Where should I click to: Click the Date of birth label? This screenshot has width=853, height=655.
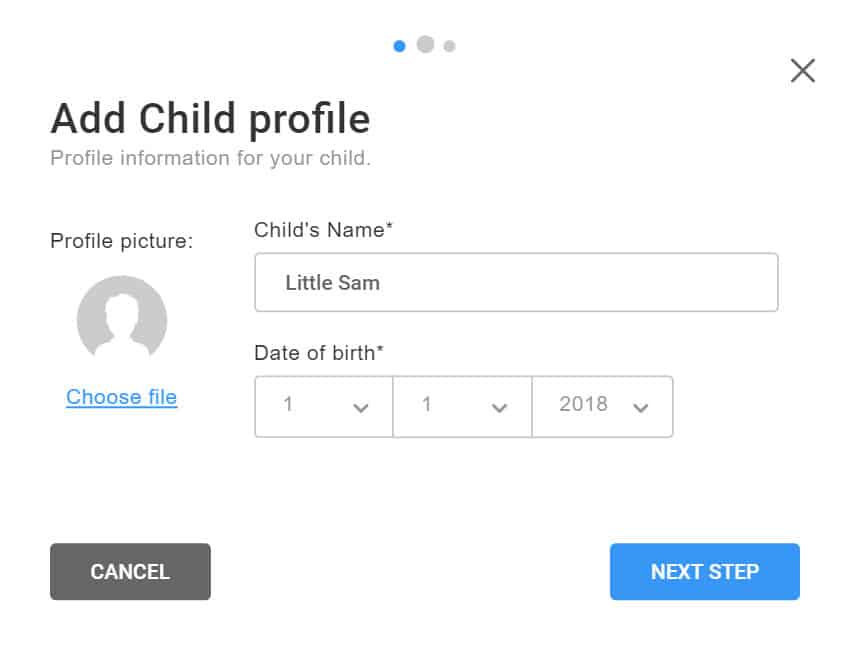319,353
